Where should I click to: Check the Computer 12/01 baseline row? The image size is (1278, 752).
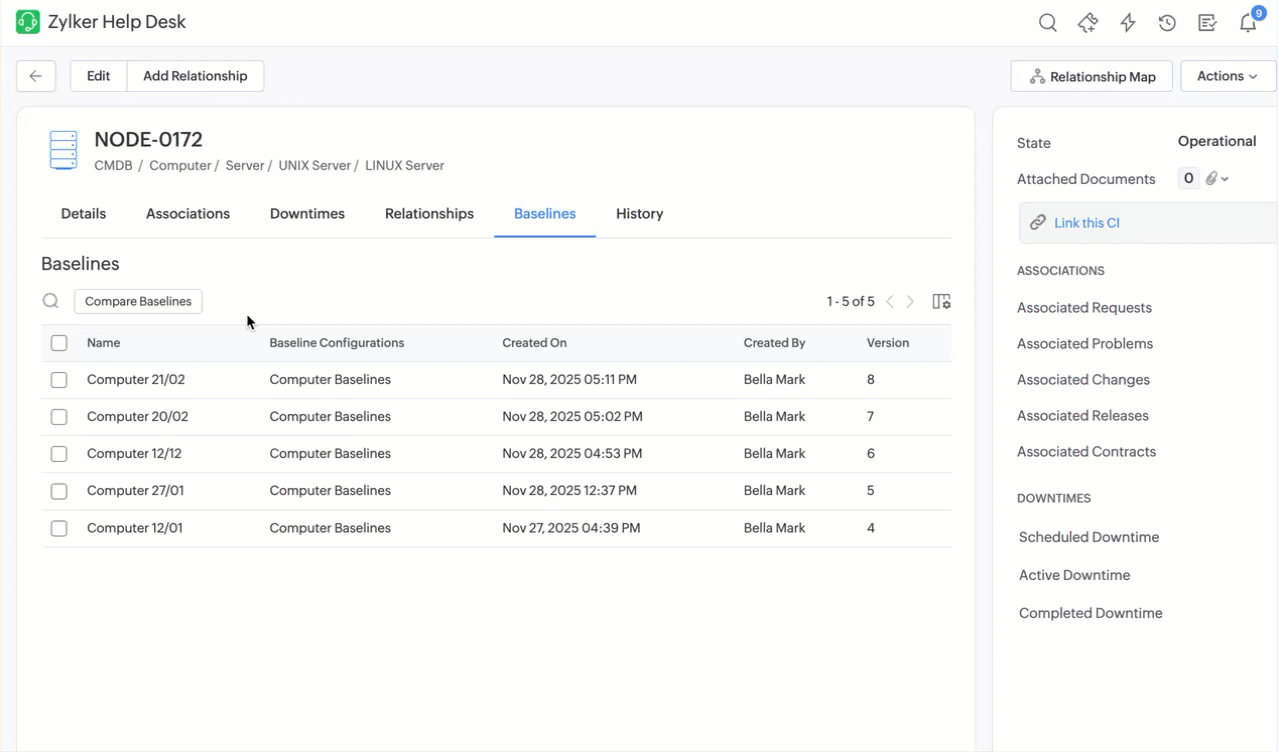(59, 528)
